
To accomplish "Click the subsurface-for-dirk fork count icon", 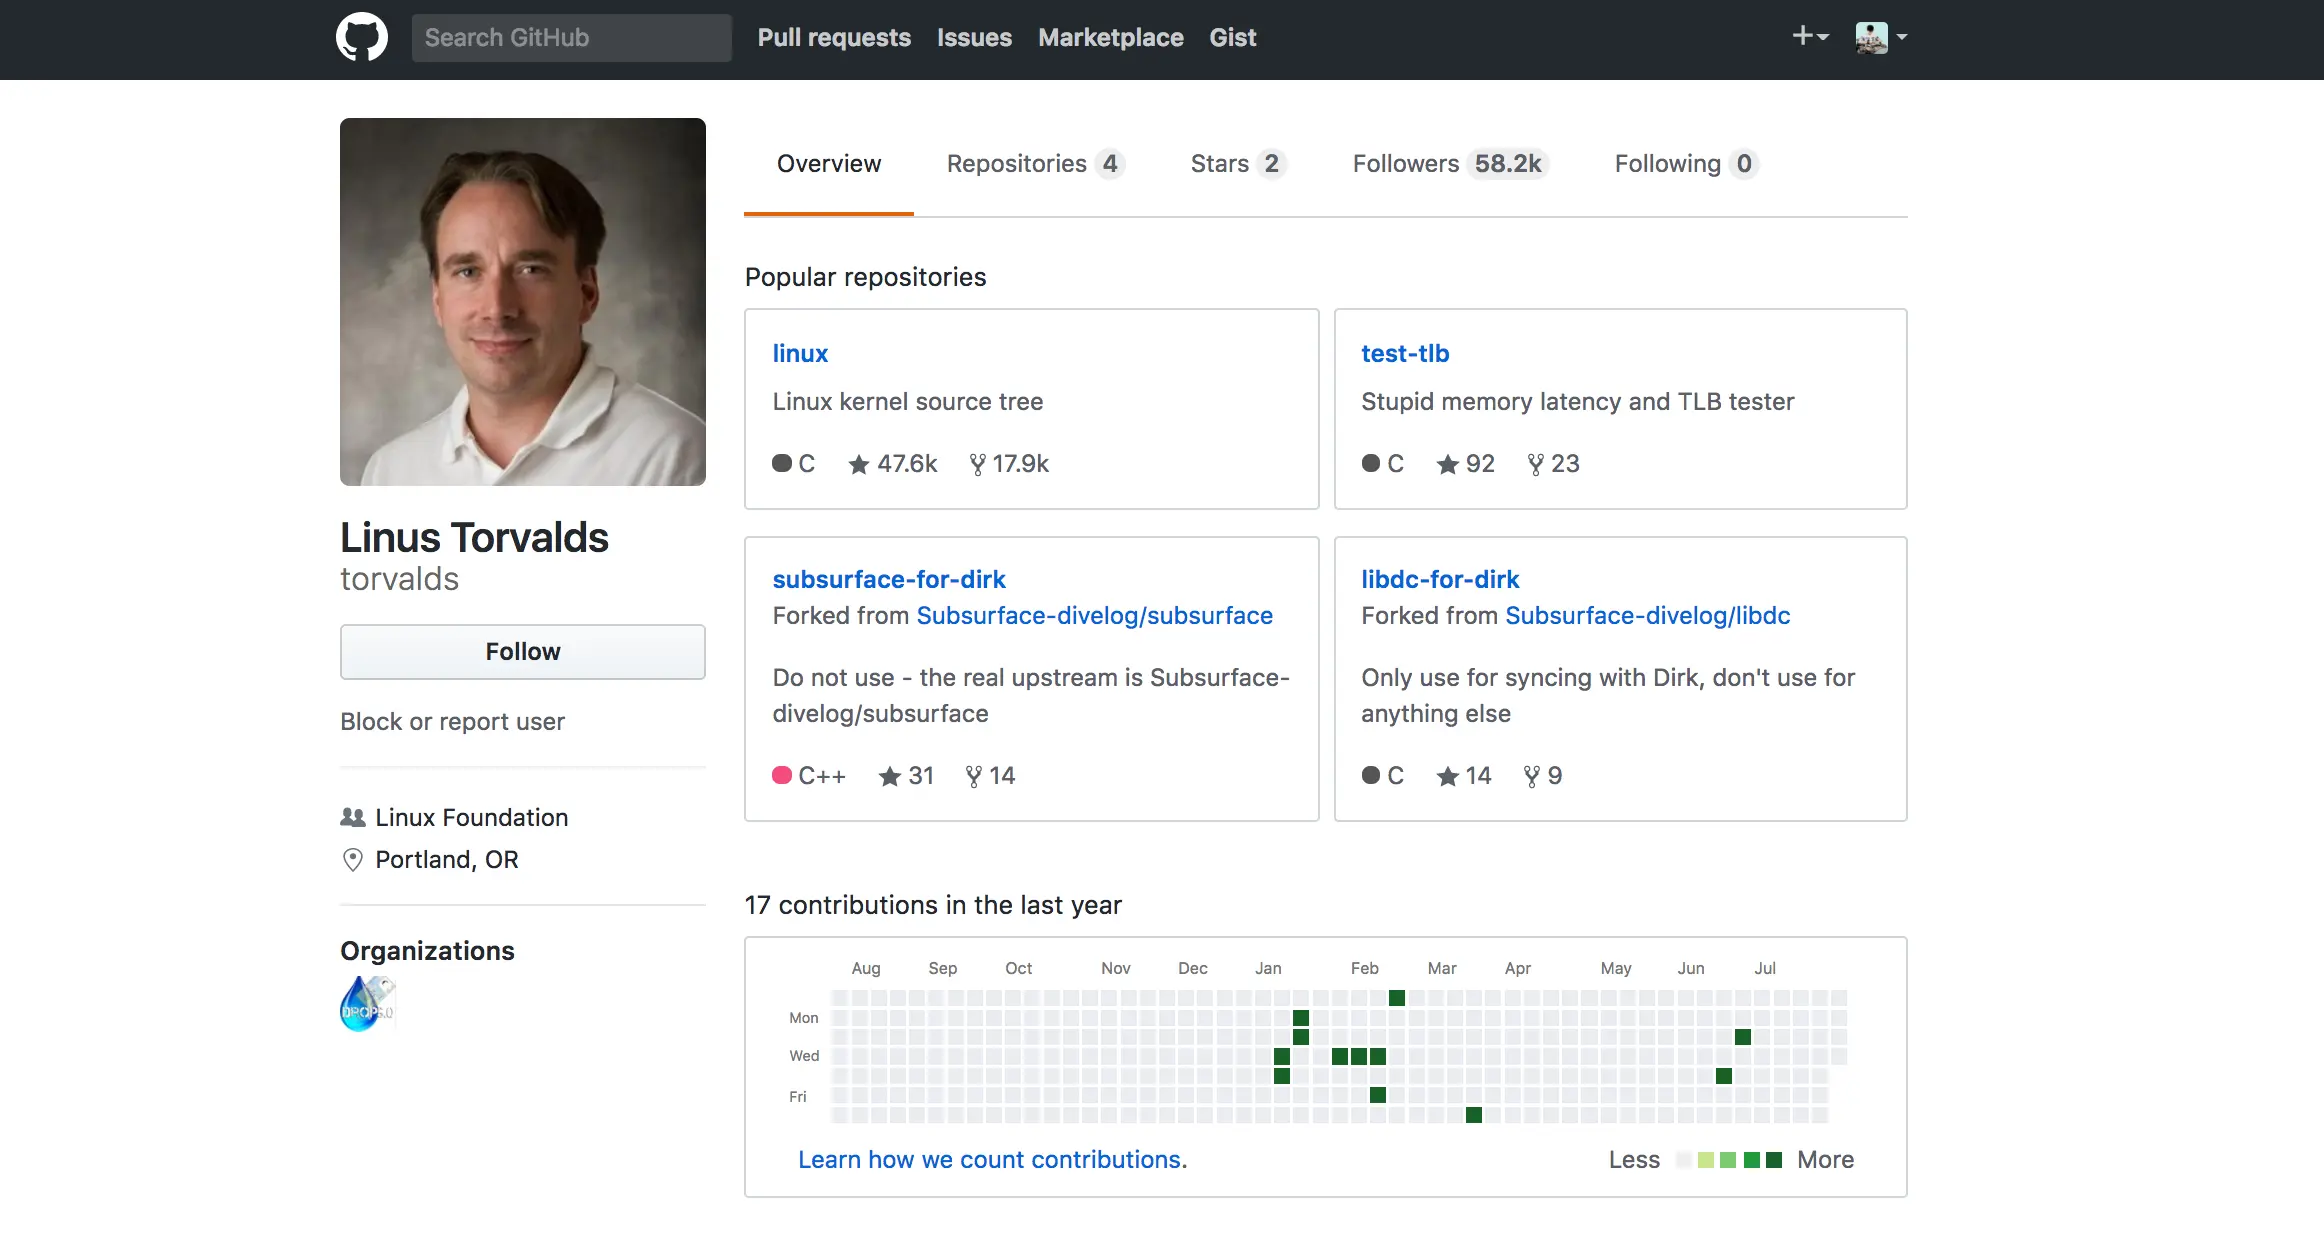I will [x=973, y=776].
